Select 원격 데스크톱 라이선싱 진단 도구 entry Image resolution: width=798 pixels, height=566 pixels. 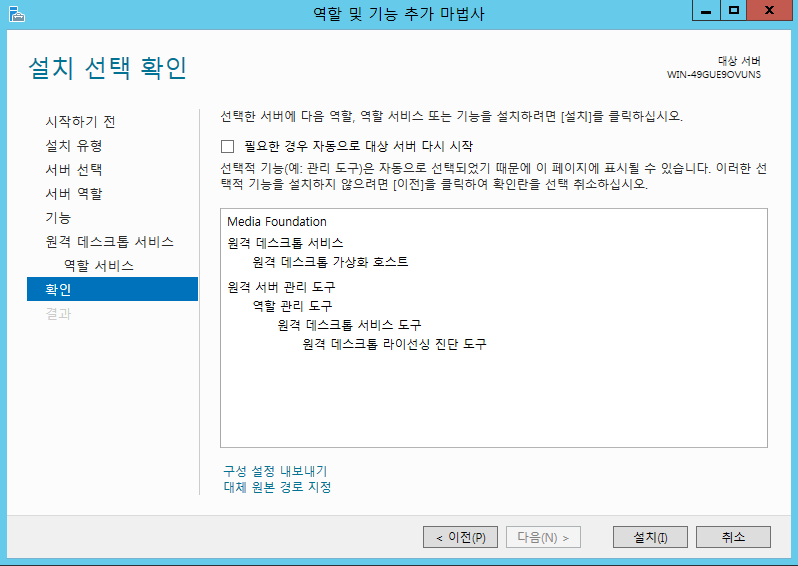tap(394, 344)
